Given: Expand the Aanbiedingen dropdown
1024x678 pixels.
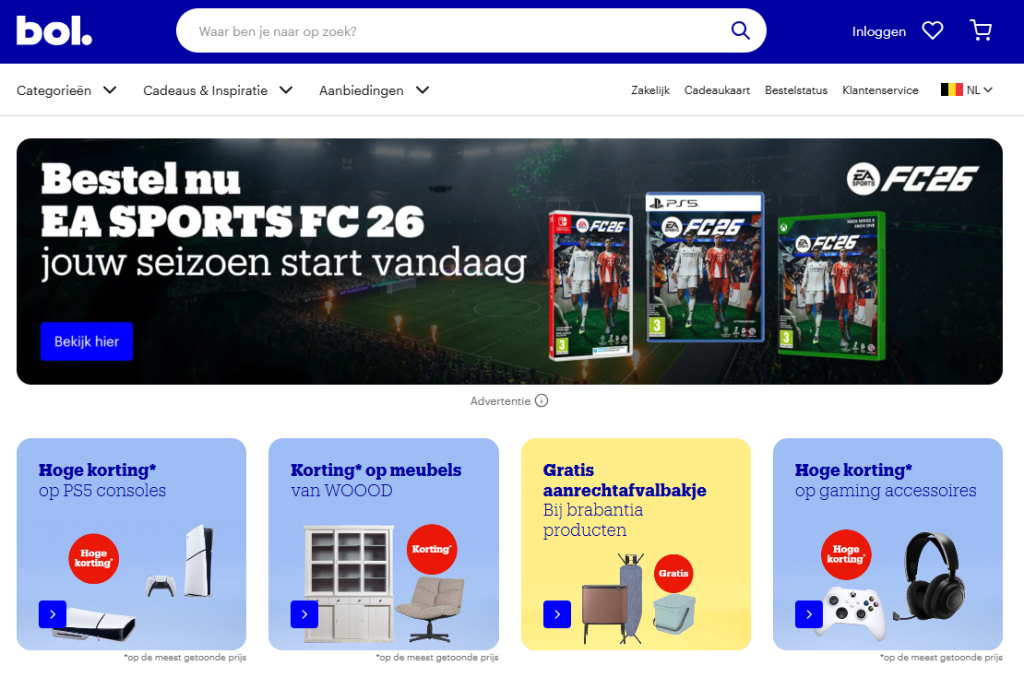Looking at the screenshot, I should (x=374, y=90).
